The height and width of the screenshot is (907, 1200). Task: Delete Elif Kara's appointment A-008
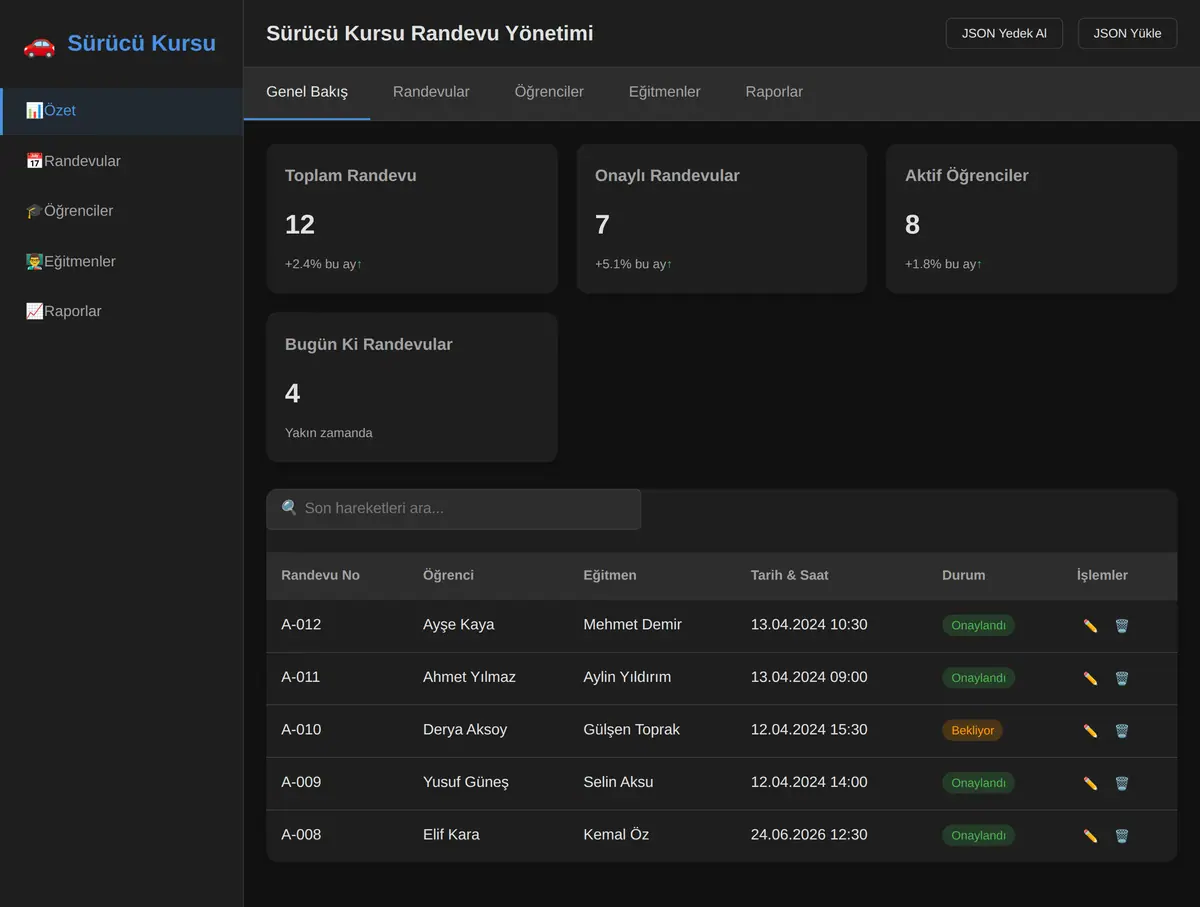point(1122,836)
